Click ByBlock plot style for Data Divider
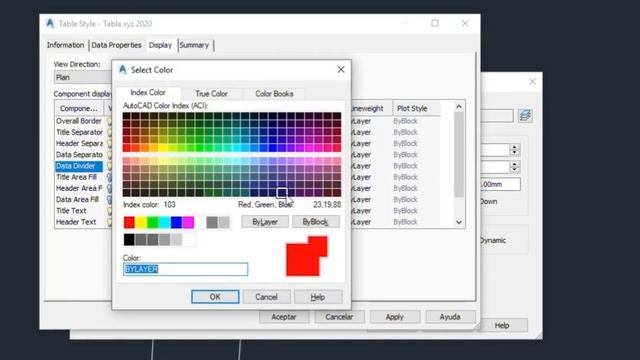Screen dimensions: 640x360 click(x=405, y=166)
